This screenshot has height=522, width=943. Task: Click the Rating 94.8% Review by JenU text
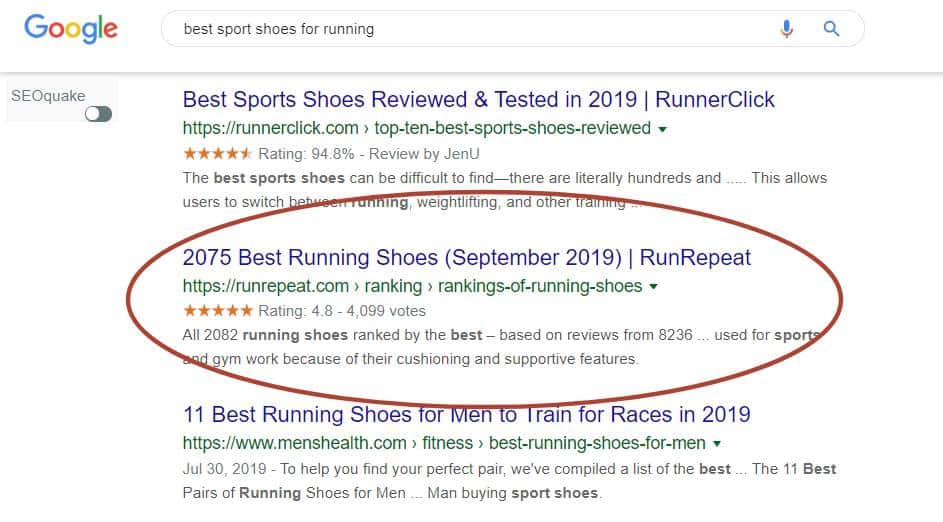click(369, 154)
